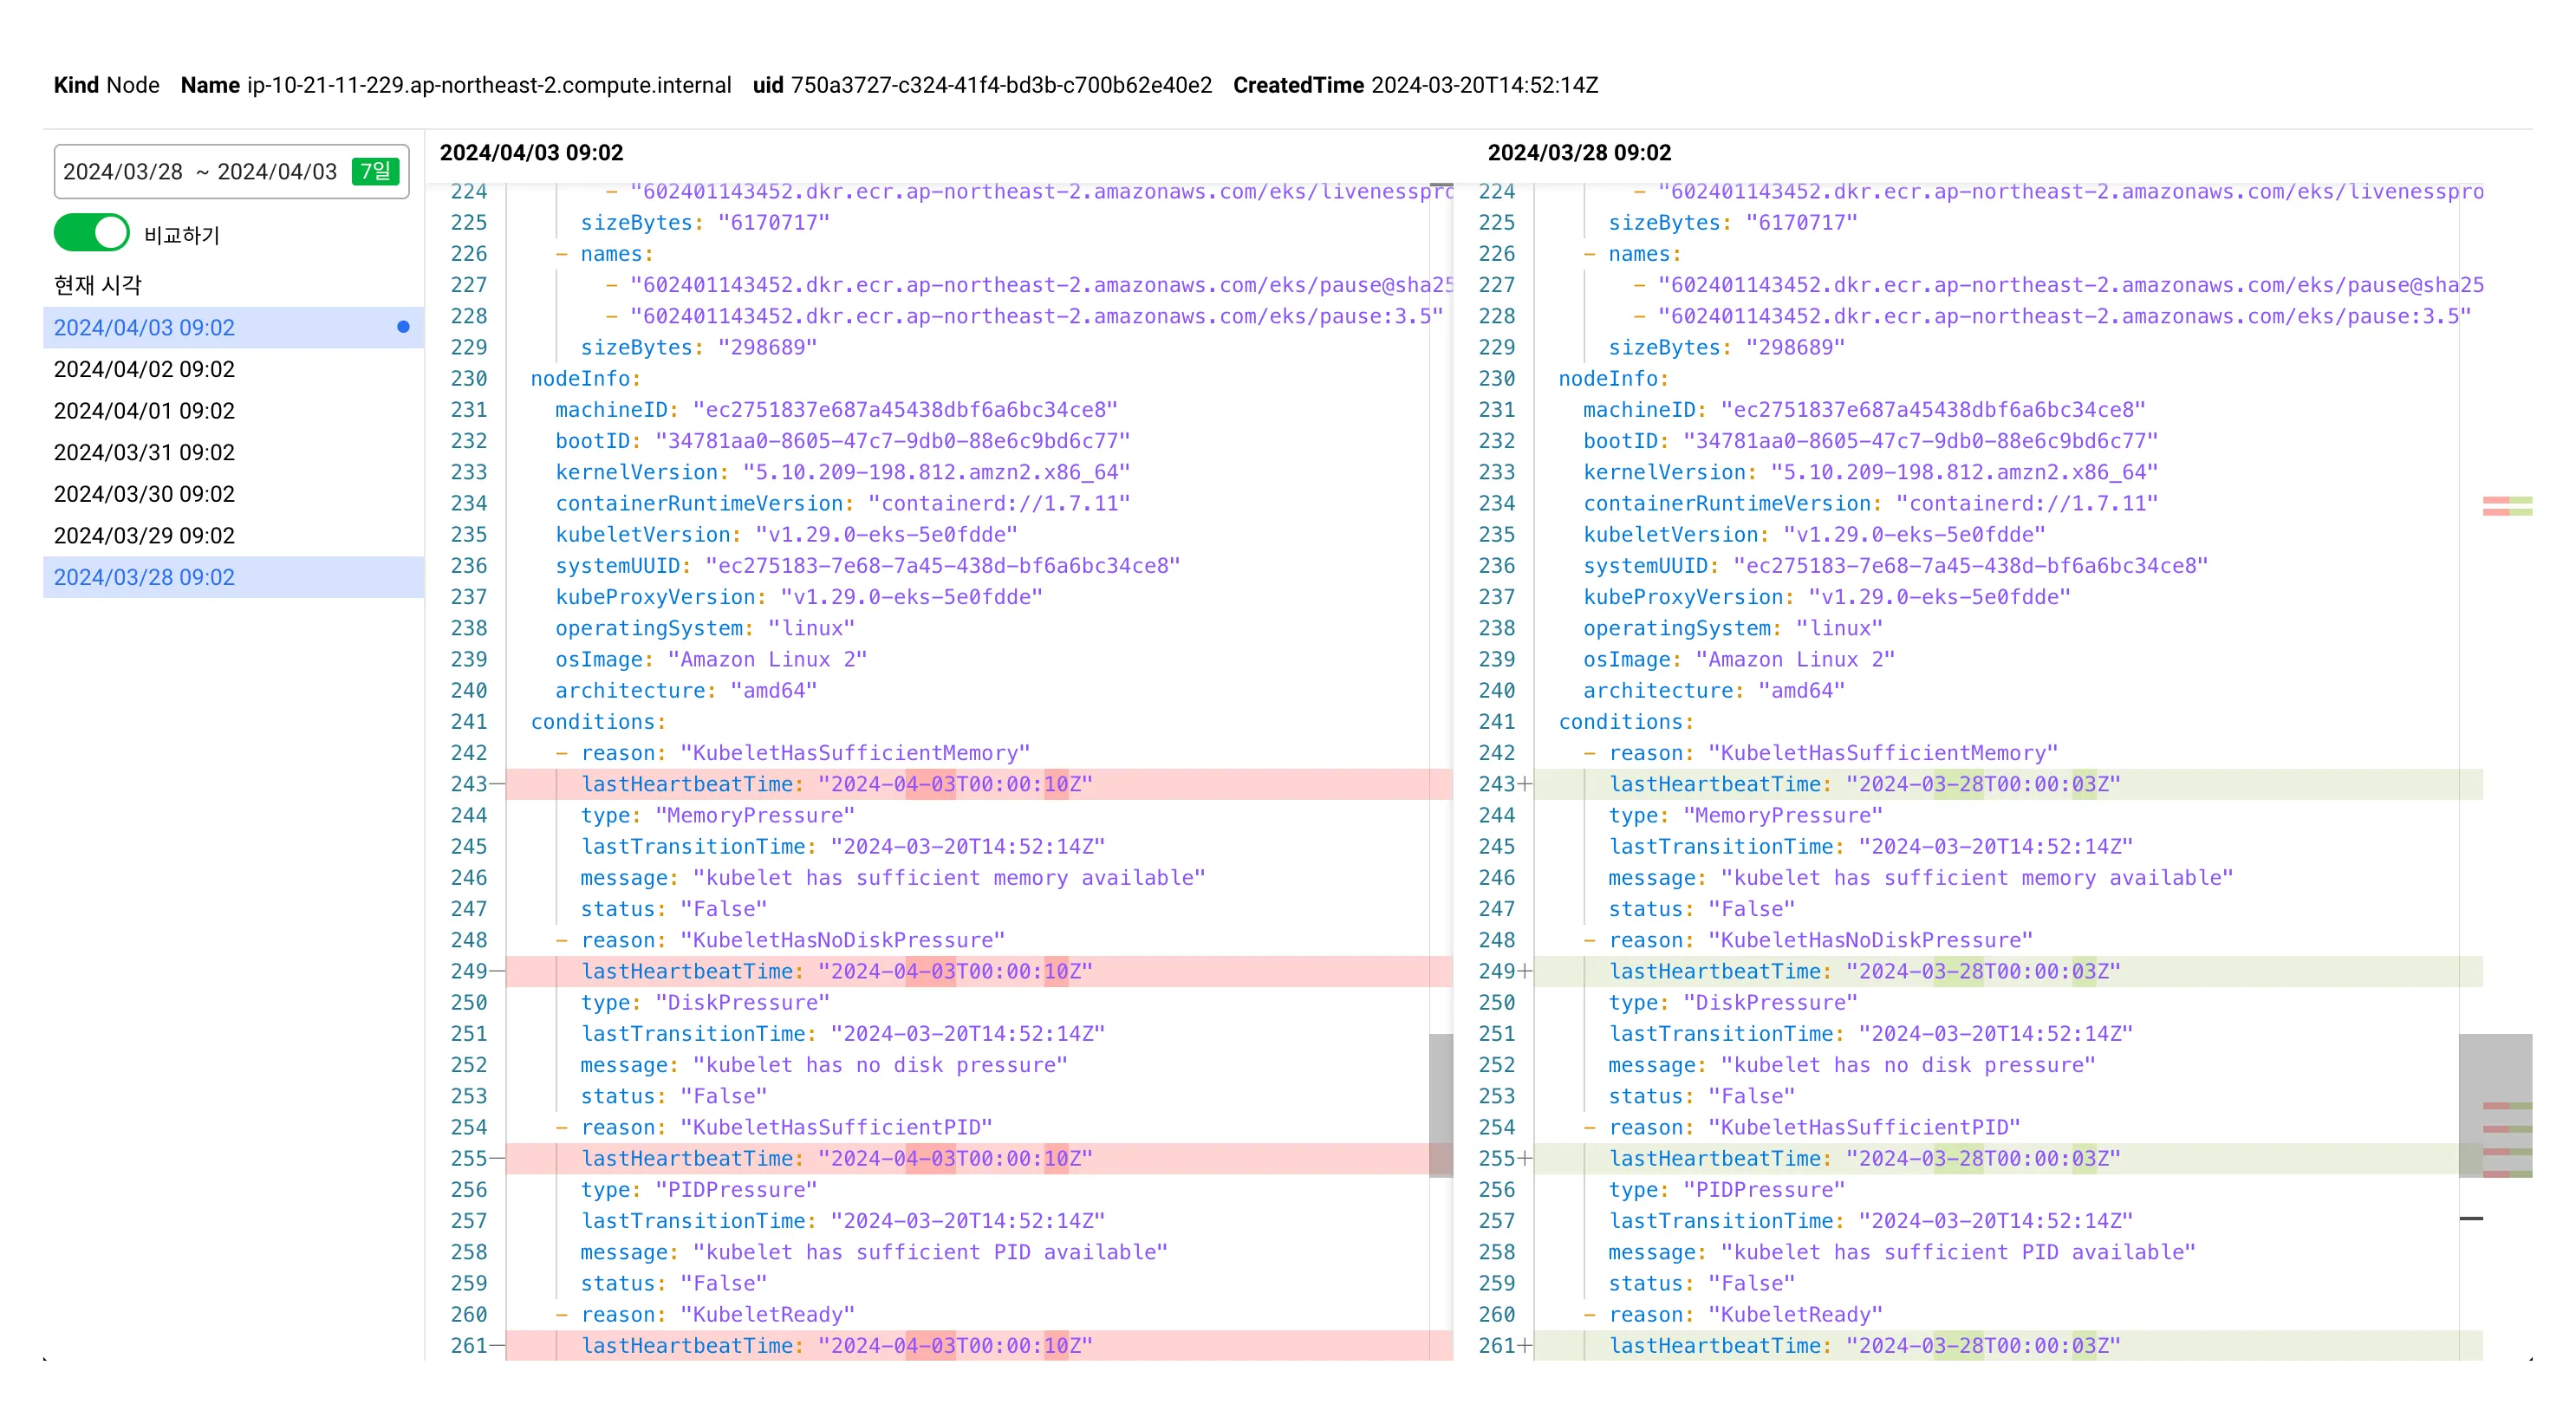Toggle the 비교하기 compare switch

click(91, 234)
